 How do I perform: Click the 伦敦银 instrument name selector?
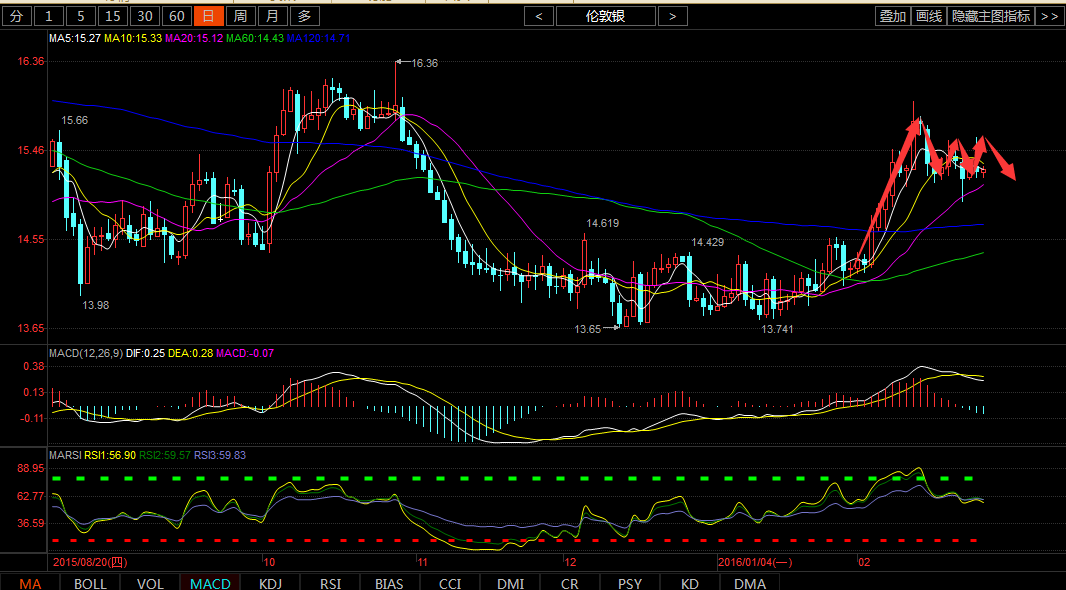pyautogui.click(x=605, y=16)
